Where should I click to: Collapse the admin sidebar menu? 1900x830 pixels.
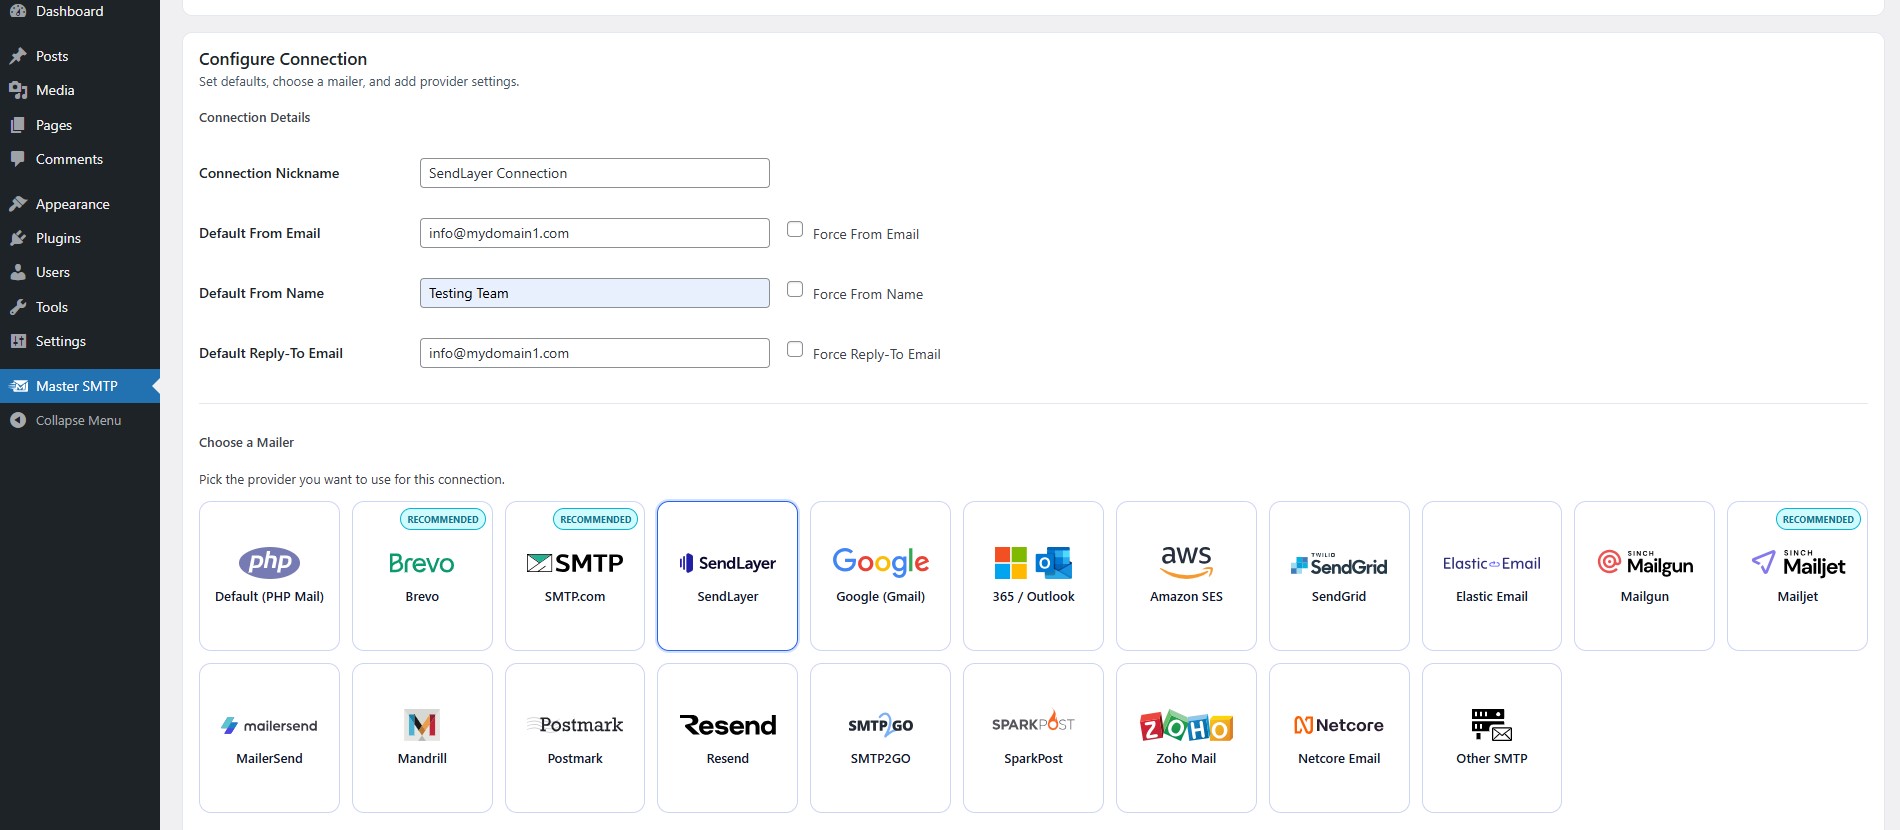pos(78,420)
